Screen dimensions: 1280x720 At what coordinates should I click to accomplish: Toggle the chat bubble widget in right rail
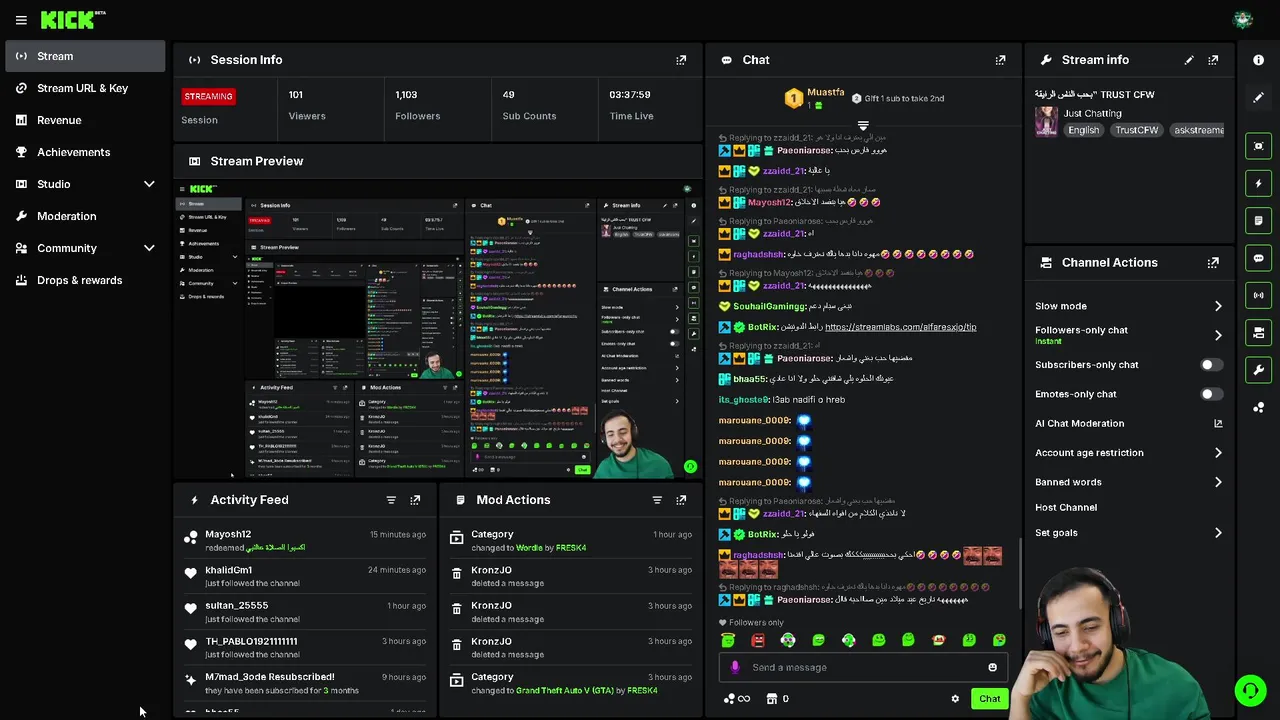(x=1259, y=258)
